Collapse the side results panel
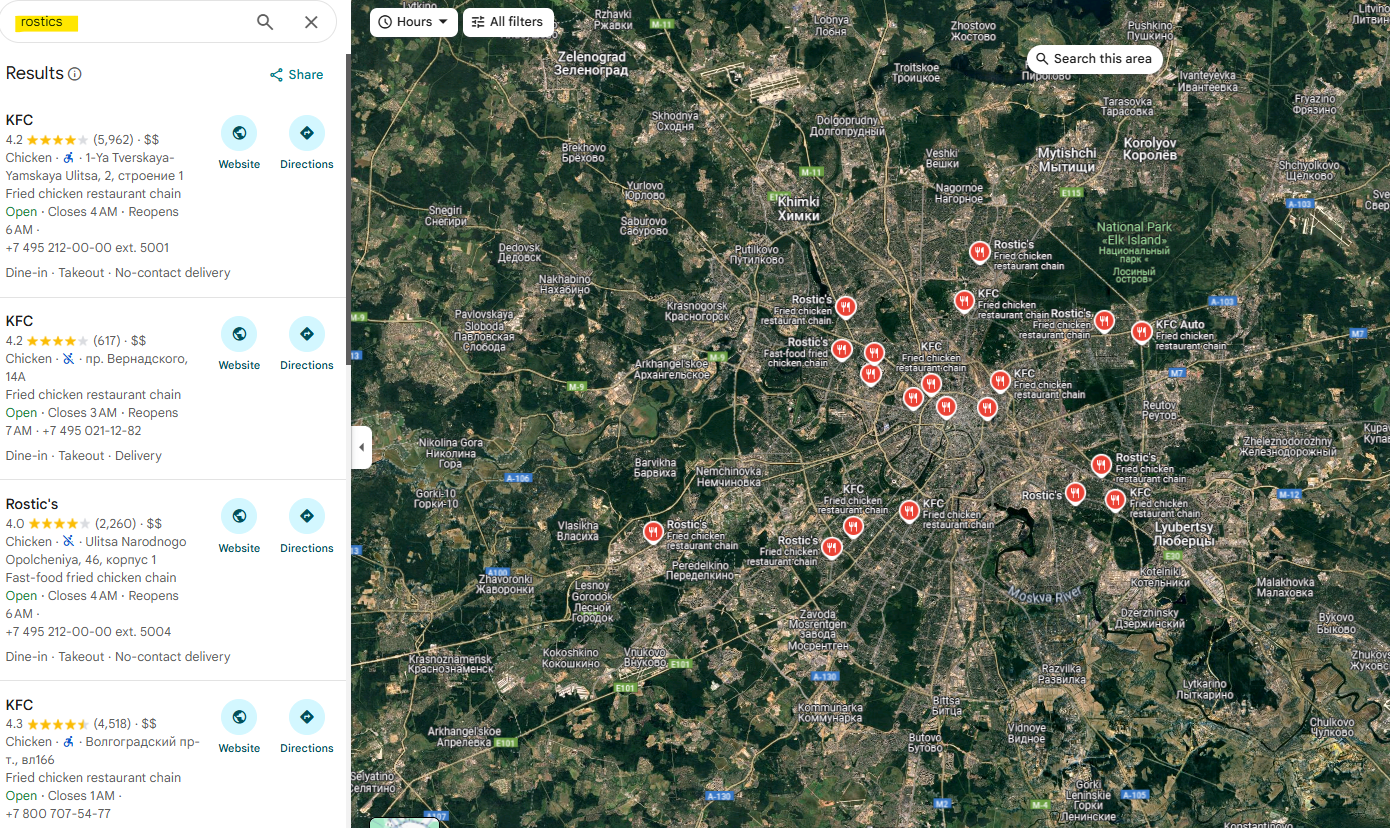Image resolution: width=1390 pixels, height=828 pixels. pos(361,447)
